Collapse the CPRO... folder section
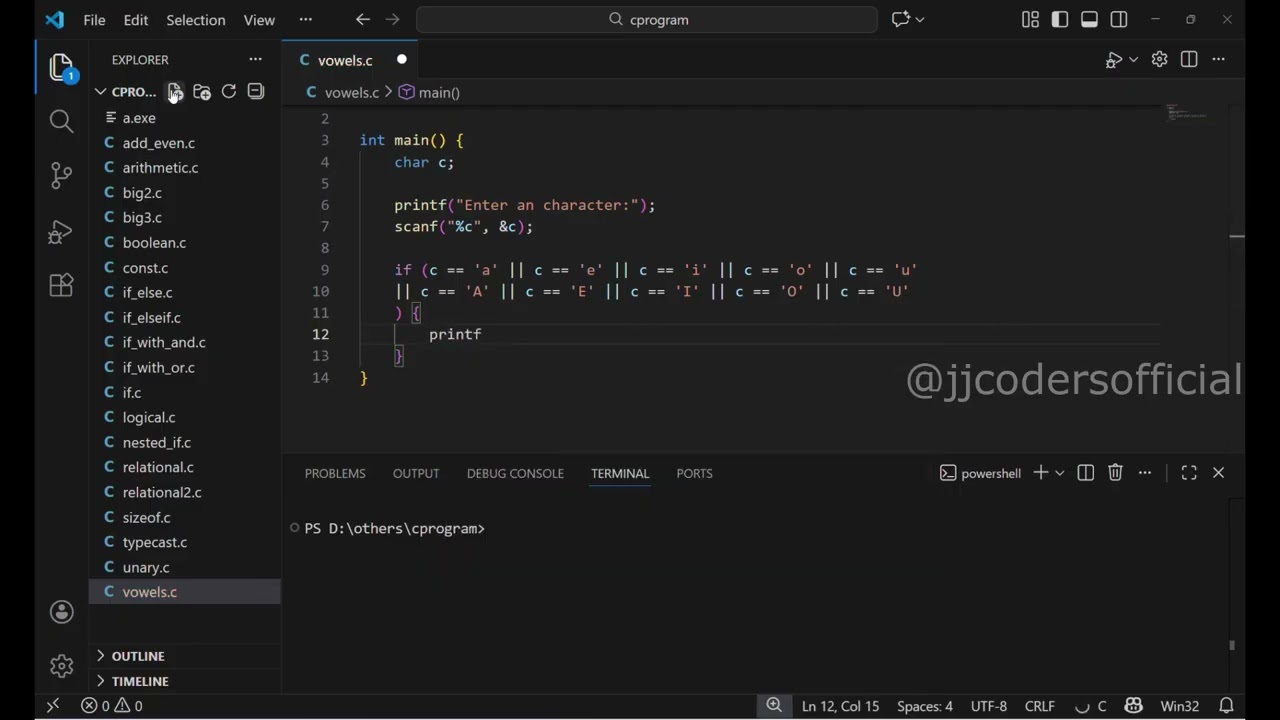The height and width of the screenshot is (720, 1280). point(125,92)
